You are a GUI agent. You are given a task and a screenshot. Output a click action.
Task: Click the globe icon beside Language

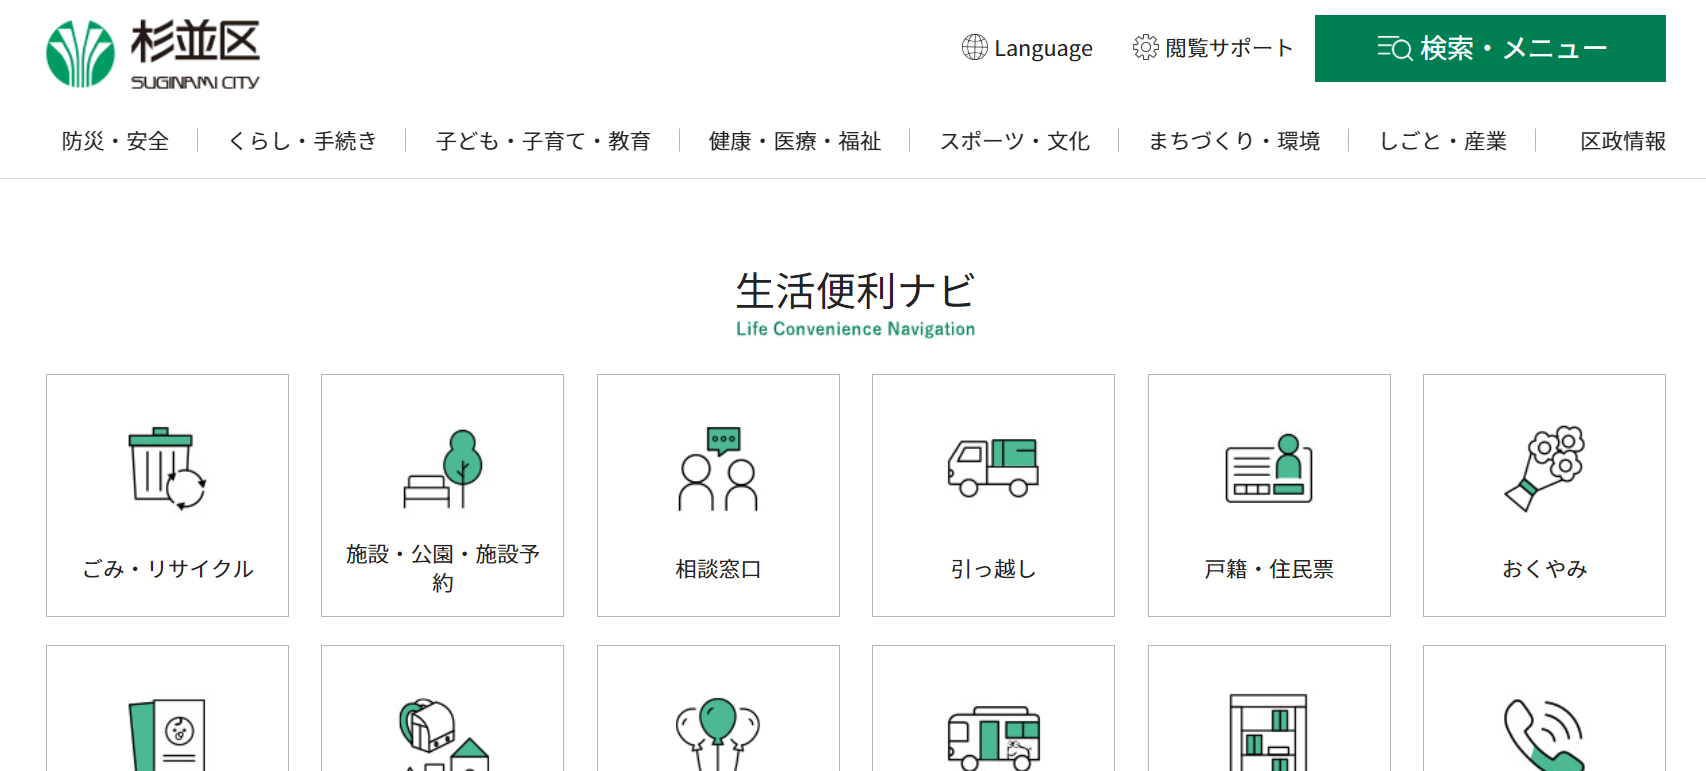click(x=974, y=47)
